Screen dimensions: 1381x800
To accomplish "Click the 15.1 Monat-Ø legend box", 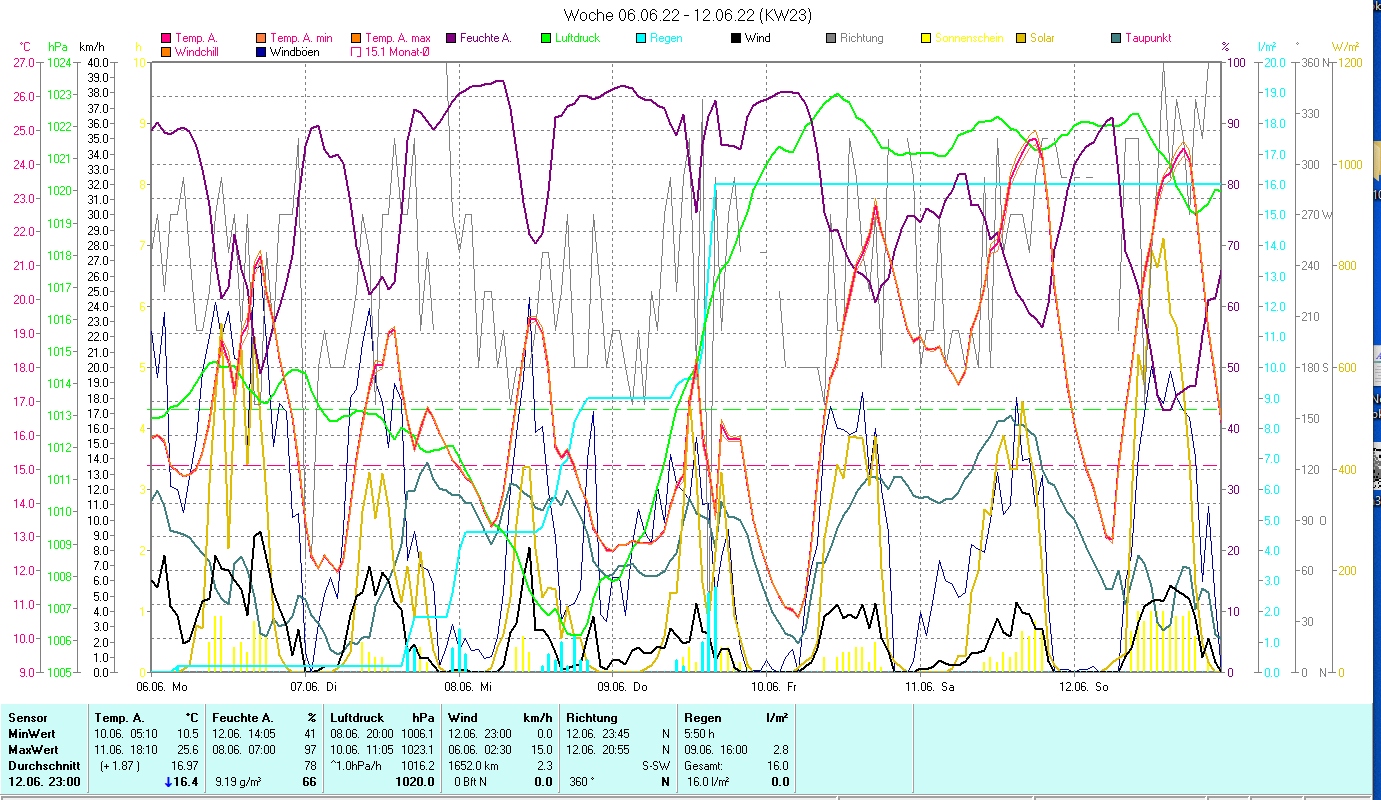I will (357, 51).
